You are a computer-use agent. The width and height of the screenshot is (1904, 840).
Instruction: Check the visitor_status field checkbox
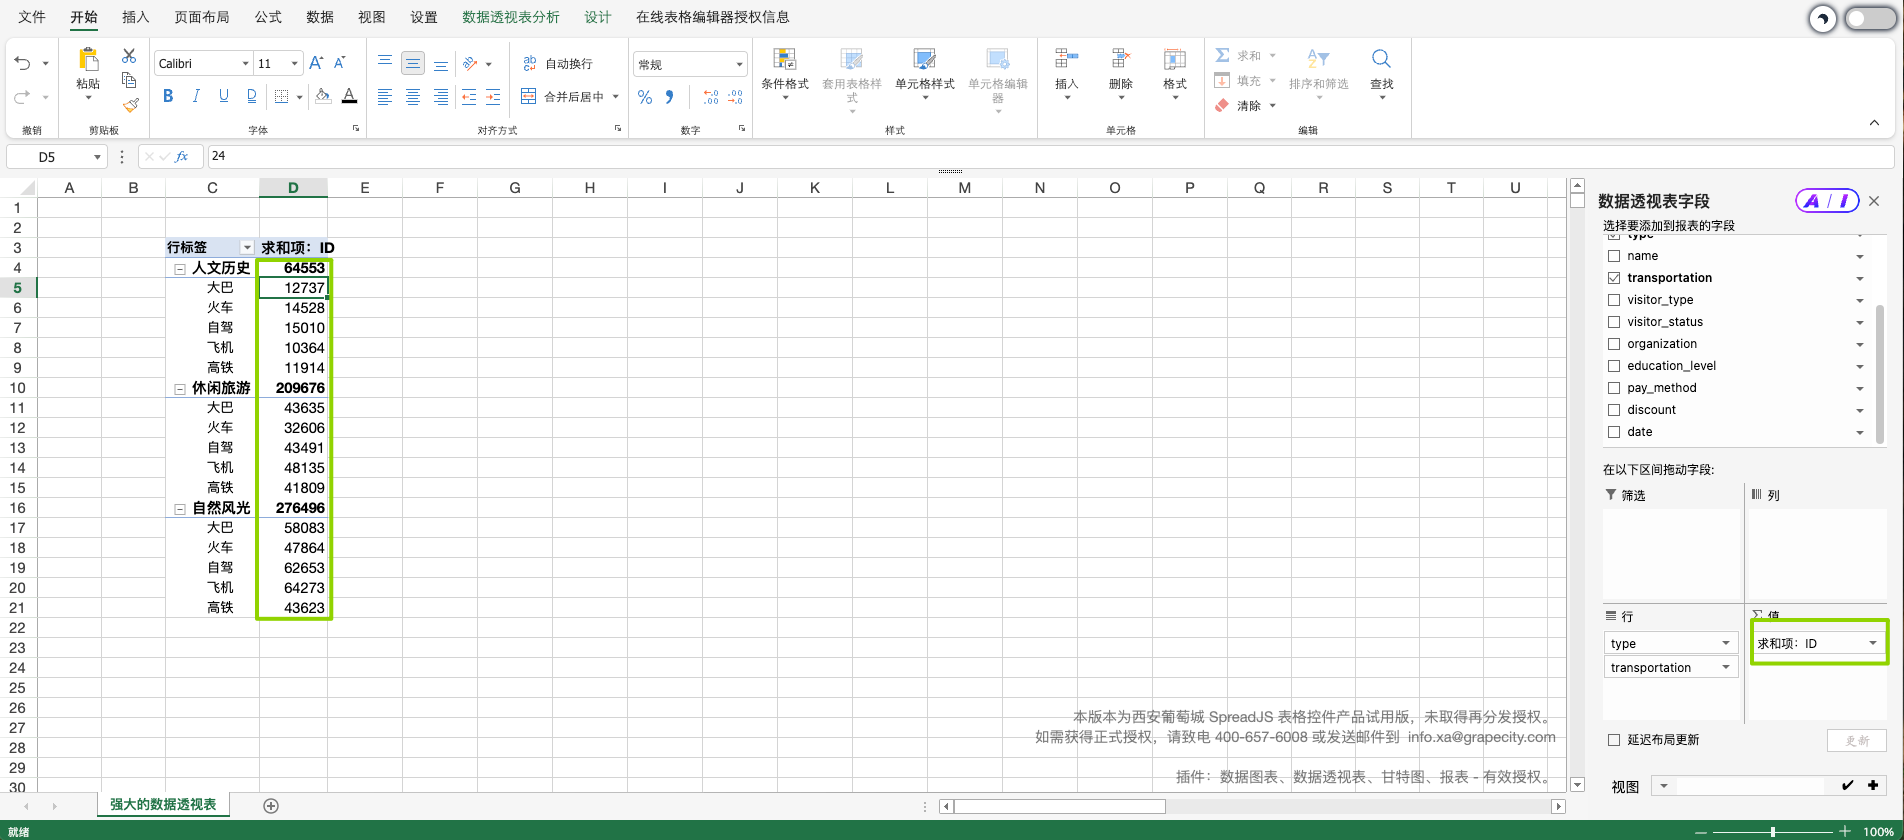(1614, 322)
